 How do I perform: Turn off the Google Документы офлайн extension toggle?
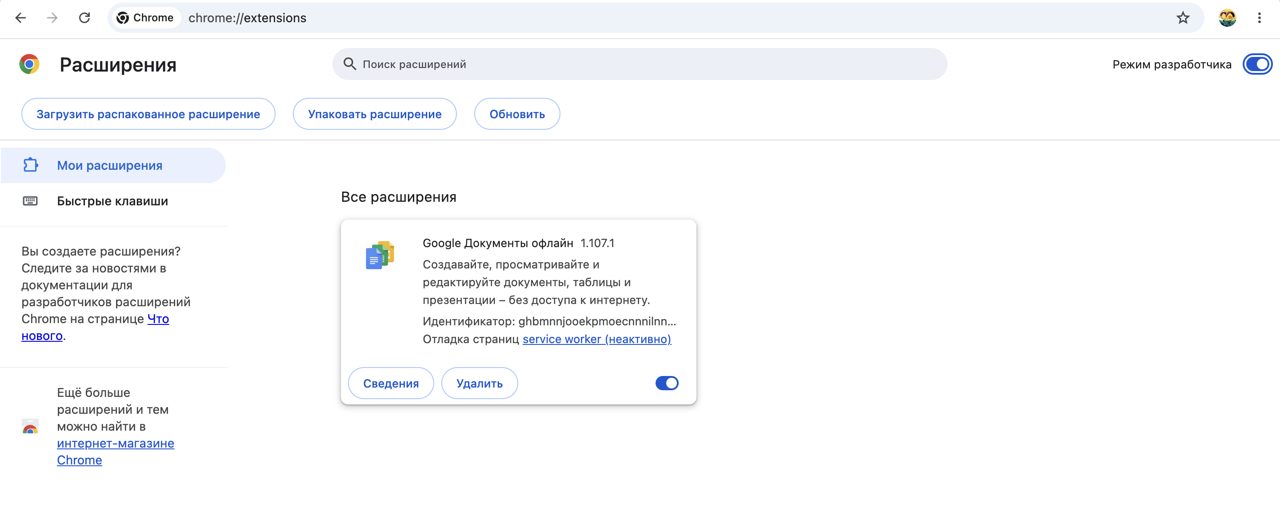click(667, 383)
